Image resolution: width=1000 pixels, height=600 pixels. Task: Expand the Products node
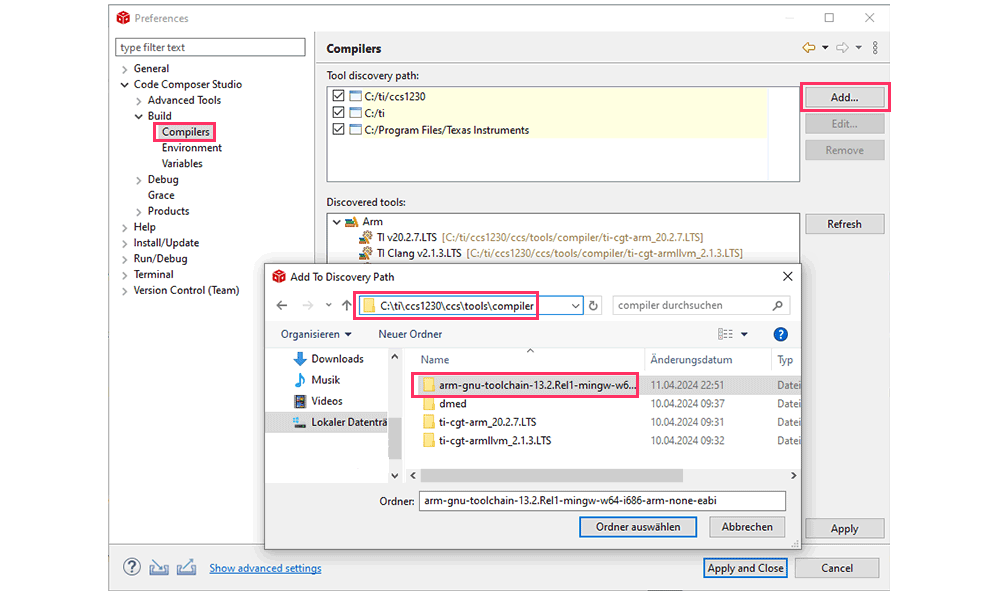click(138, 212)
